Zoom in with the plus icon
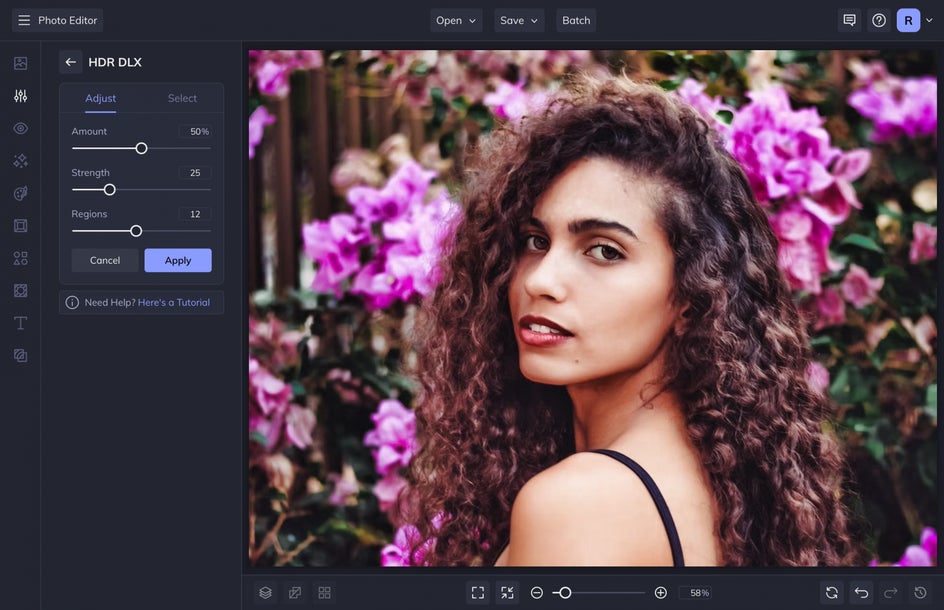The image size is (944, 610). [660, 593]
